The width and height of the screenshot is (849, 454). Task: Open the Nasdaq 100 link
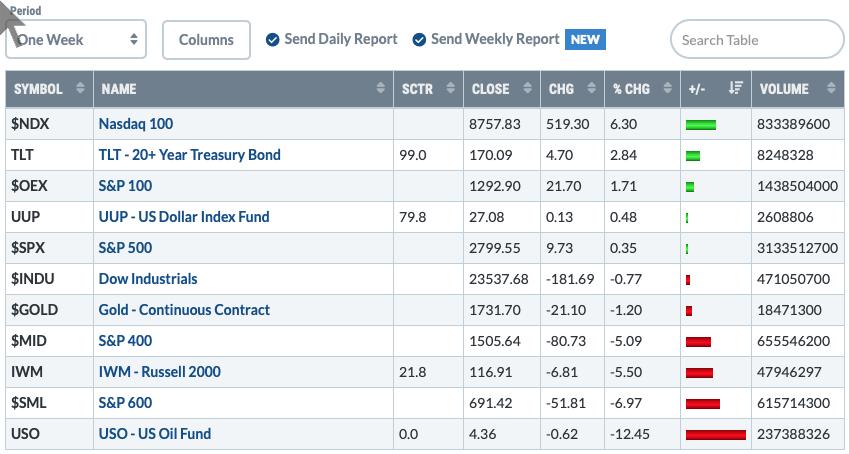click(136, 124)
